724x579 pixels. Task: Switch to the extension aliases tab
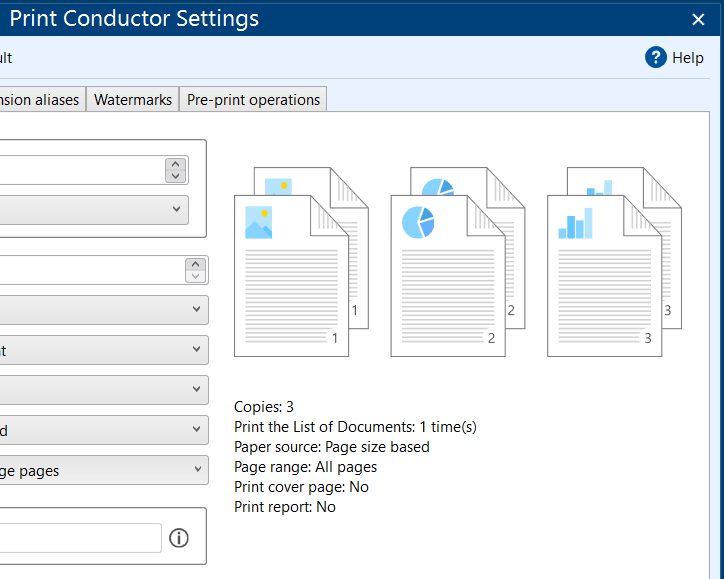click(40, 100)
